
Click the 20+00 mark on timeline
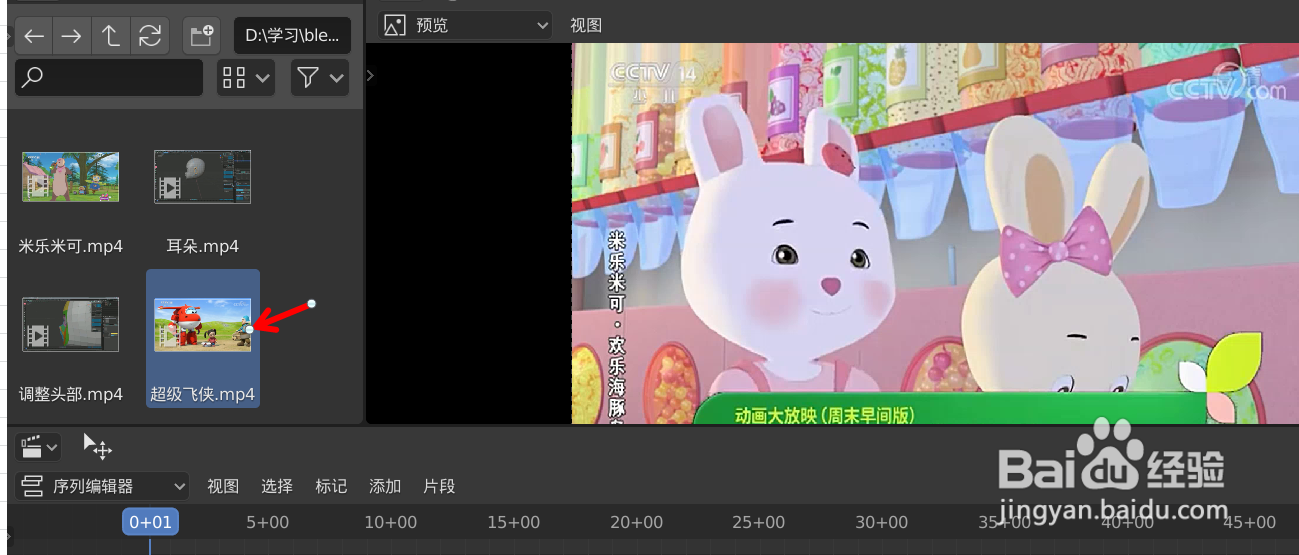[637, 522]
